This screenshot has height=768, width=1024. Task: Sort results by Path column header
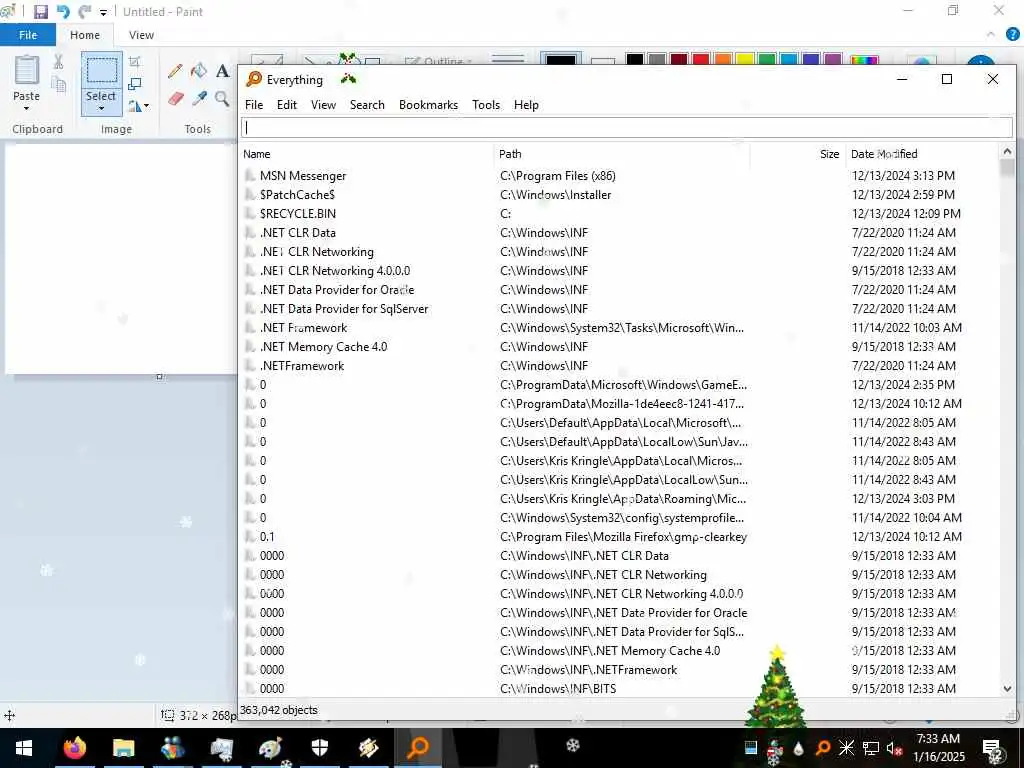(622, 154)
